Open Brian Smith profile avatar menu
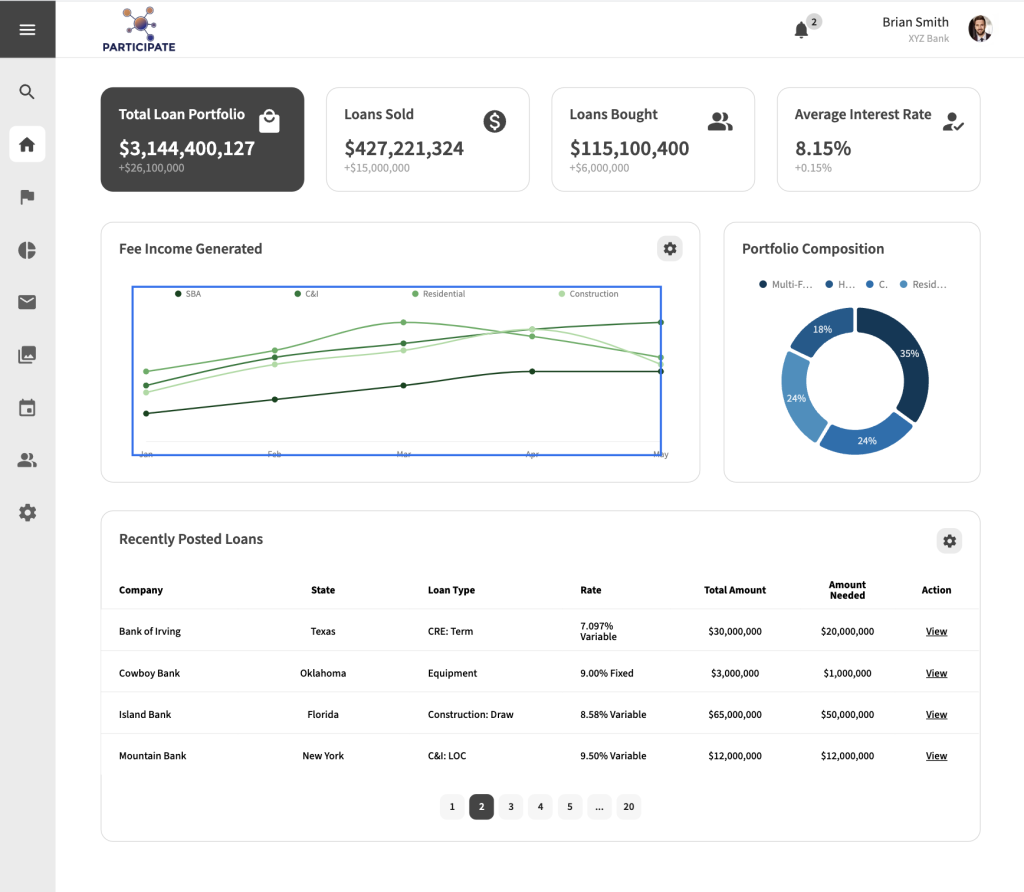The width and height of the screenshot is (1024, 892). [979, 29]
